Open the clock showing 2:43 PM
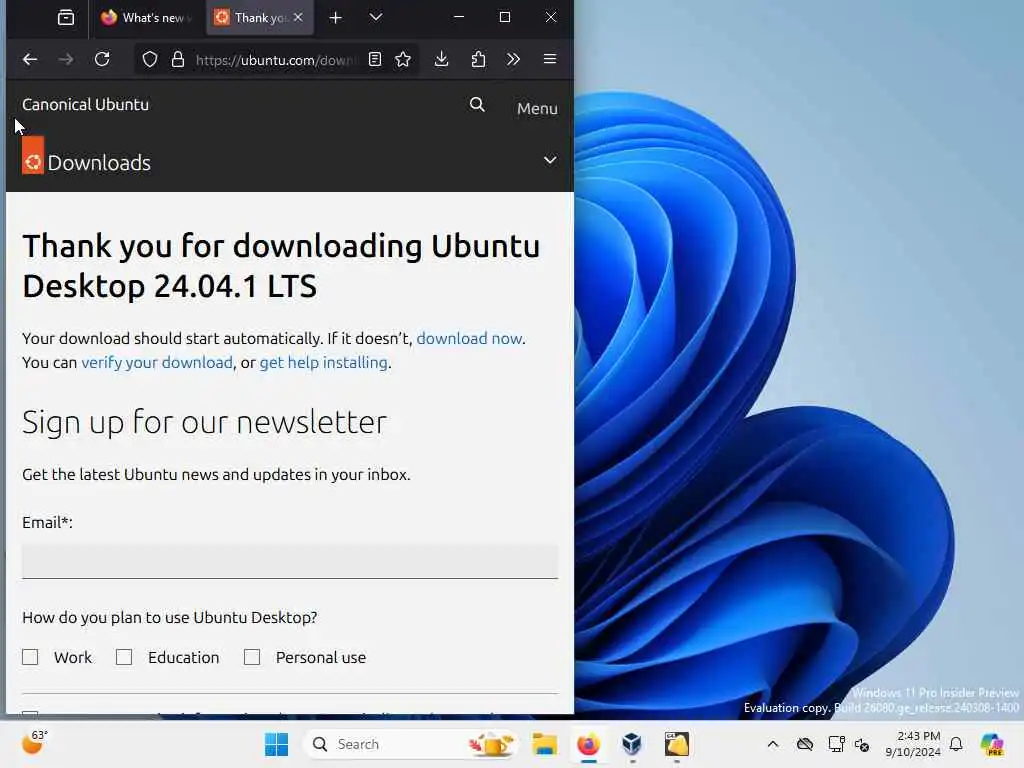The image size is (1024, 768). [913, 744]
